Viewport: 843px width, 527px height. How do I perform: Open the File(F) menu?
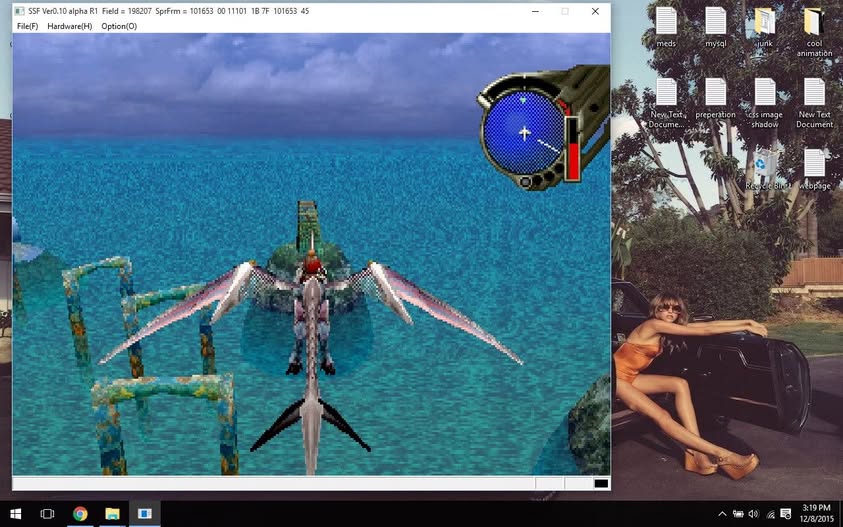click(x=27, y=26)
